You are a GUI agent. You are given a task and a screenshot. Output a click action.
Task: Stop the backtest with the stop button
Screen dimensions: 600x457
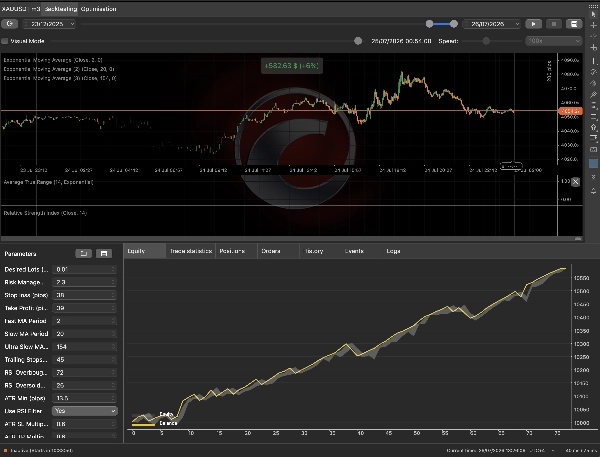pos(554,24)
